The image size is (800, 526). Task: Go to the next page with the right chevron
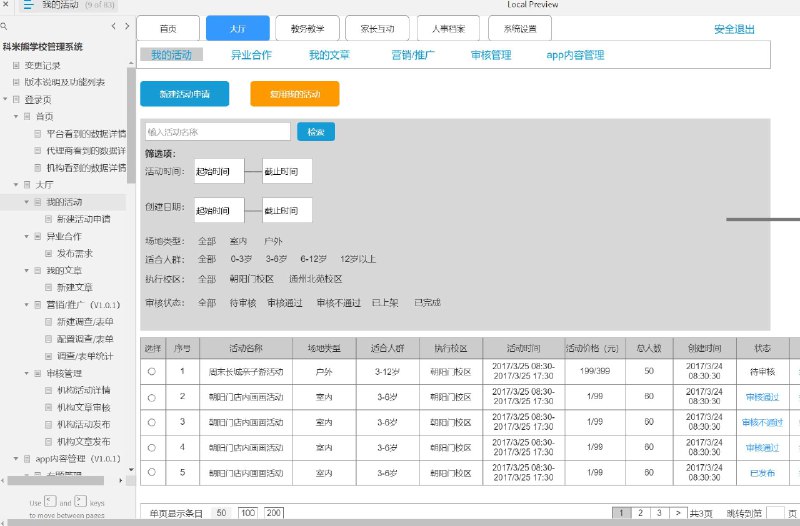coord(127,26)
